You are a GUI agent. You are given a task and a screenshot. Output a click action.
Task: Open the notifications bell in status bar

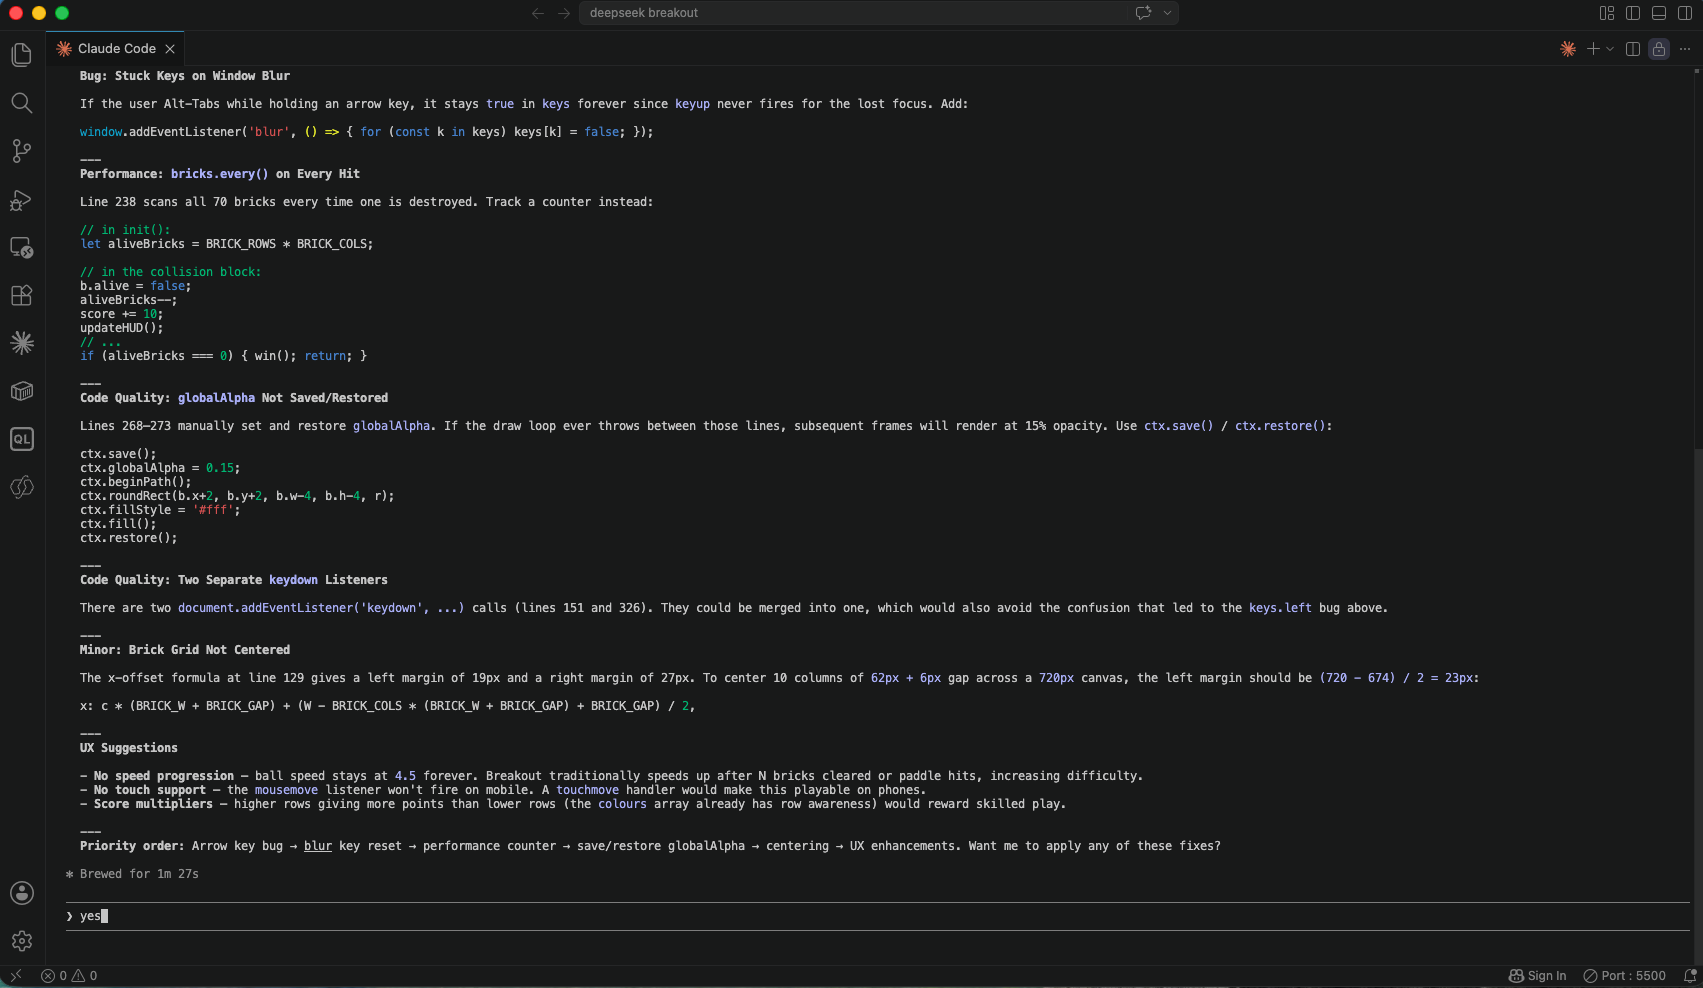tap(1689, 976)
